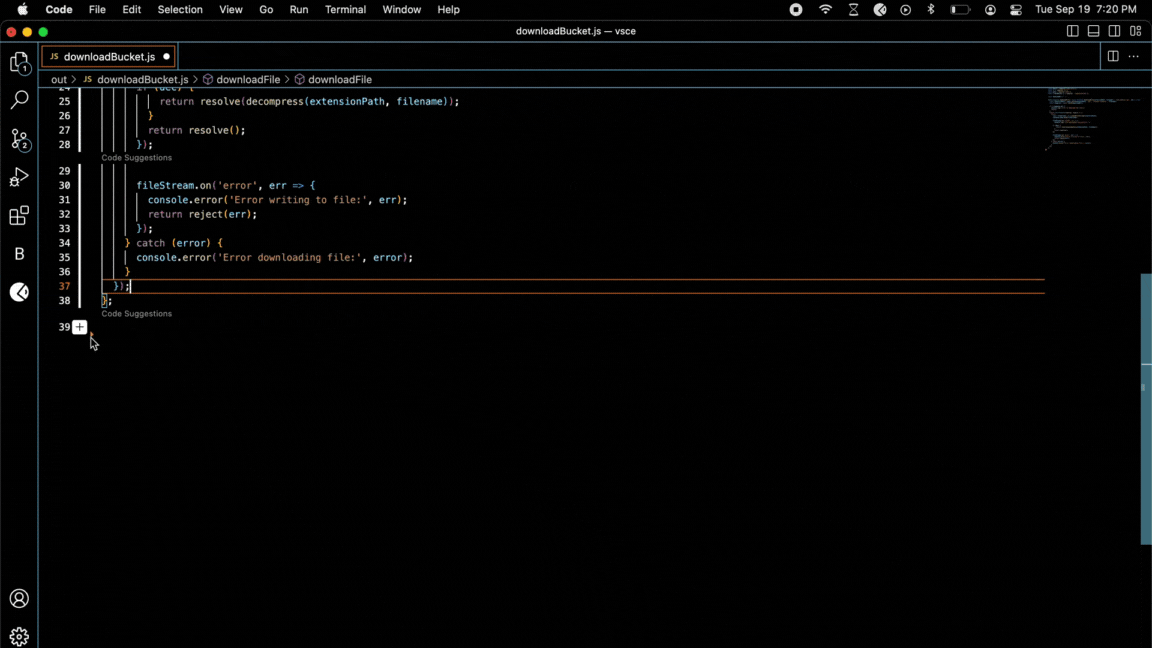Screen dimensions: 1152x648
Task: Open the Extensions view
Action: pos(19,216)
